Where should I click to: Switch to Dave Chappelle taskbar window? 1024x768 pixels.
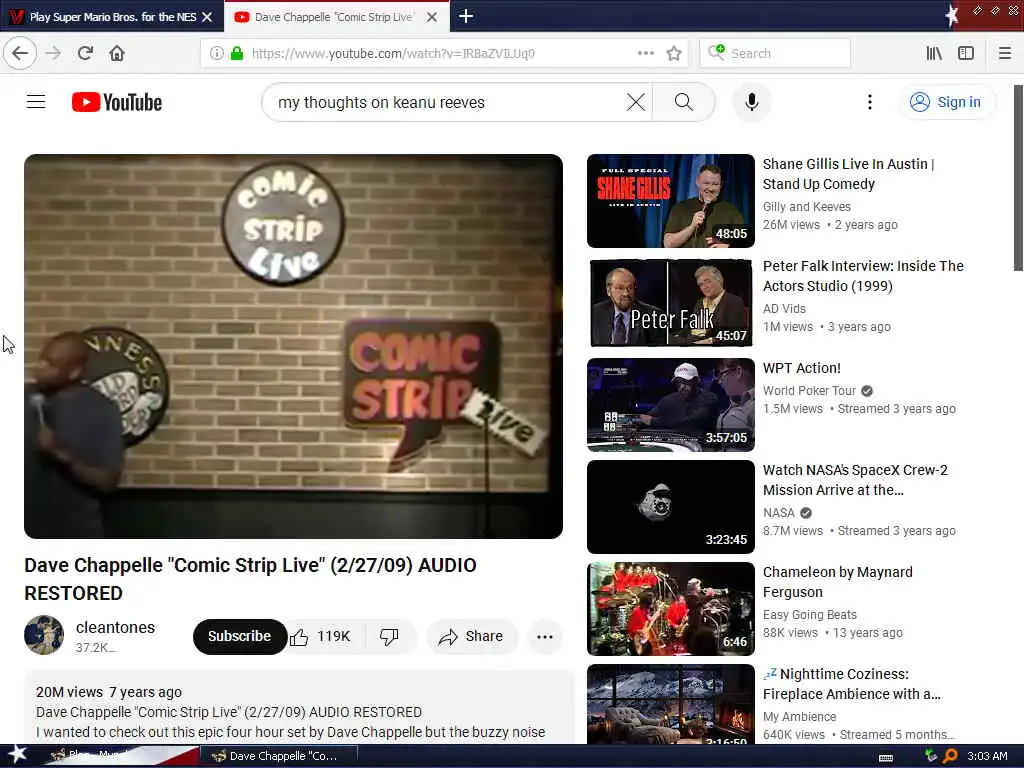278,756
